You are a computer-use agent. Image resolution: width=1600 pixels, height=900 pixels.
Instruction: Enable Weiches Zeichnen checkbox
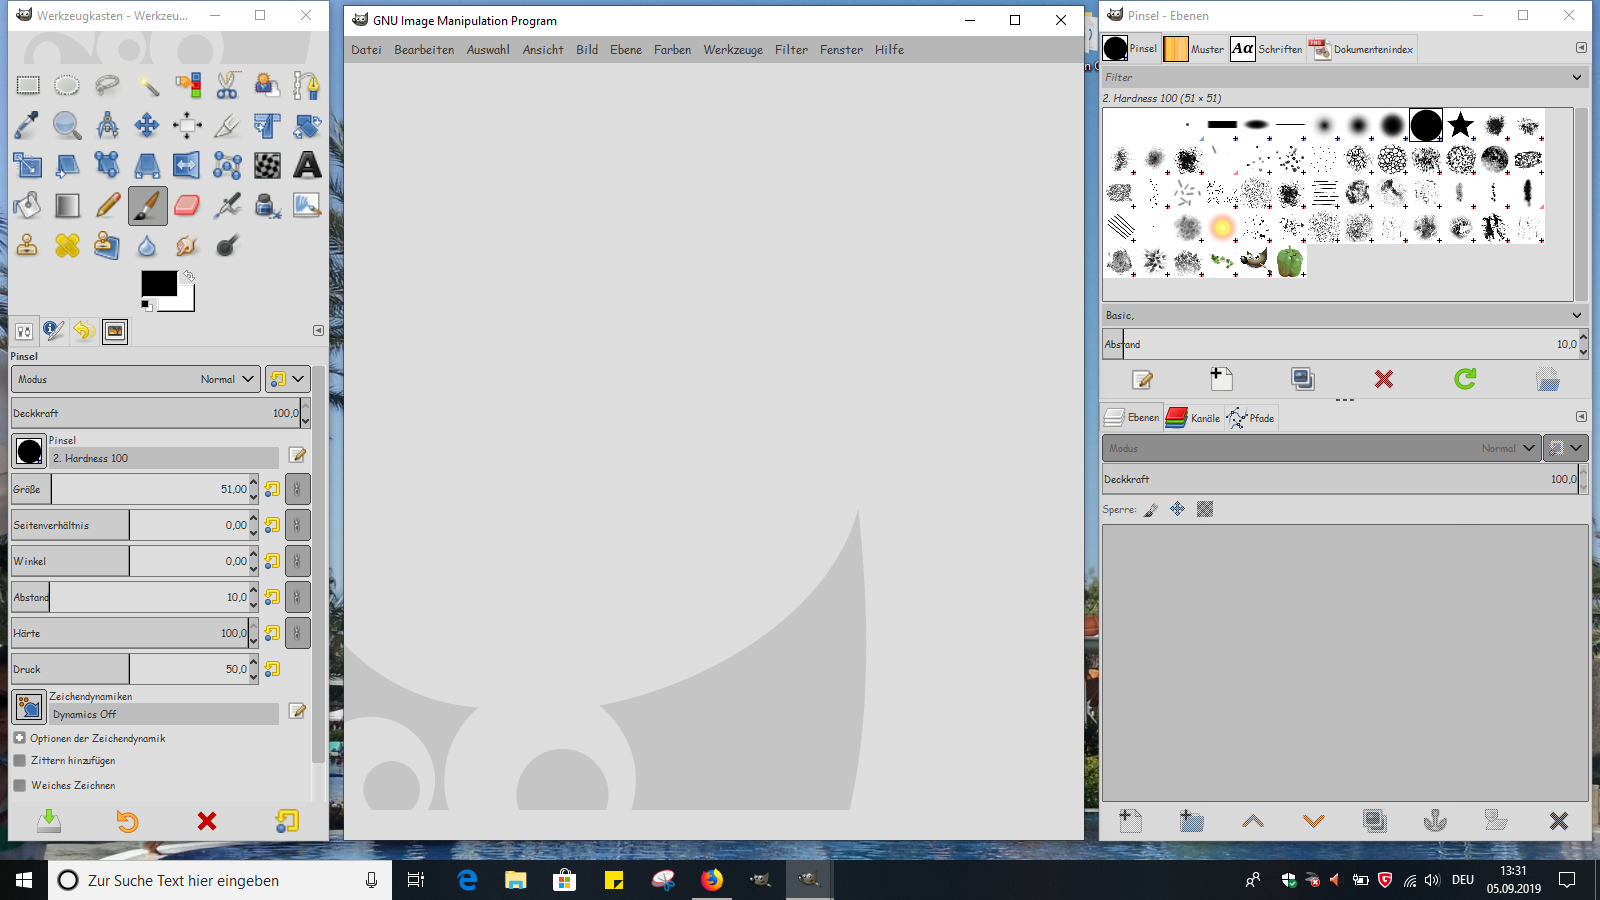point(20,786)
